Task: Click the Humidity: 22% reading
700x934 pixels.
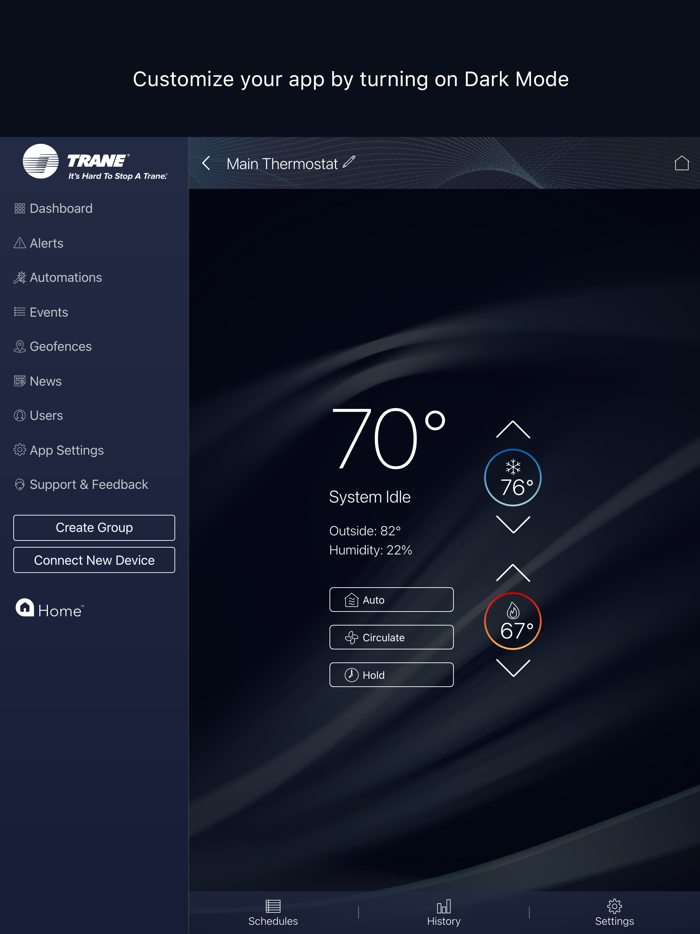Action: 371,550
